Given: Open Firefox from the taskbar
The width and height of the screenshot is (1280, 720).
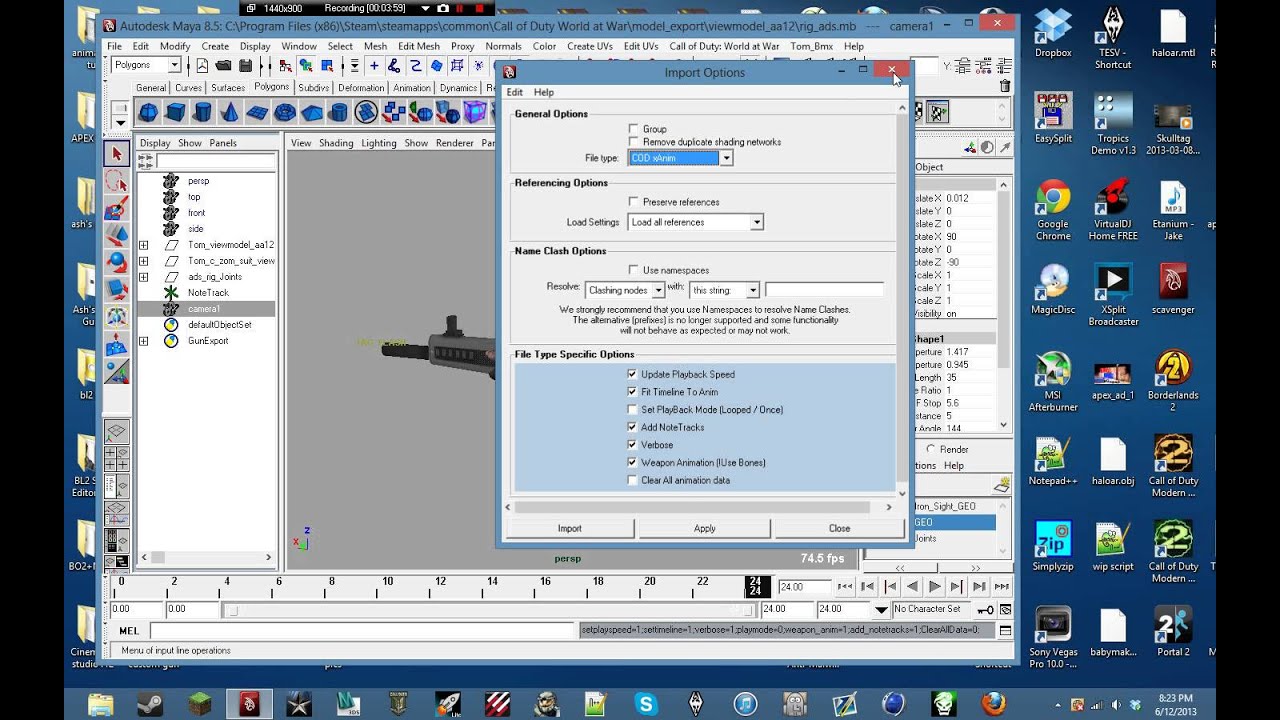Looking at the screenshot, I should coord(992,703).
